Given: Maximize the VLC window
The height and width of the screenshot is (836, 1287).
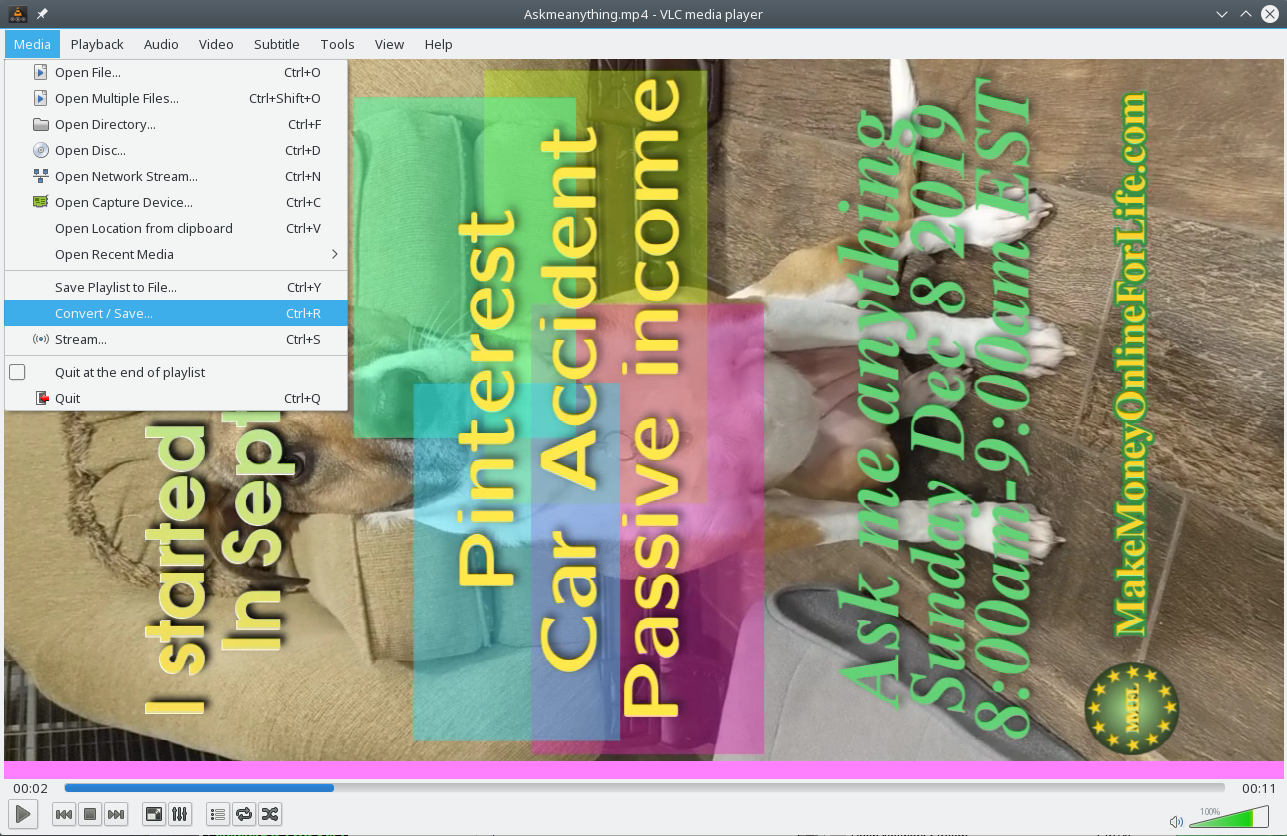Looking at the screenshot, I should [1246, 14].
